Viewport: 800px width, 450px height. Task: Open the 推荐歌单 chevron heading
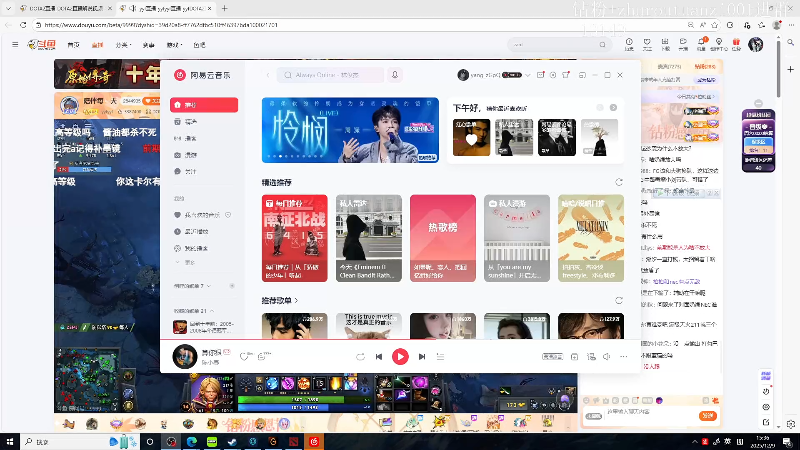click(x=280, y=301)
